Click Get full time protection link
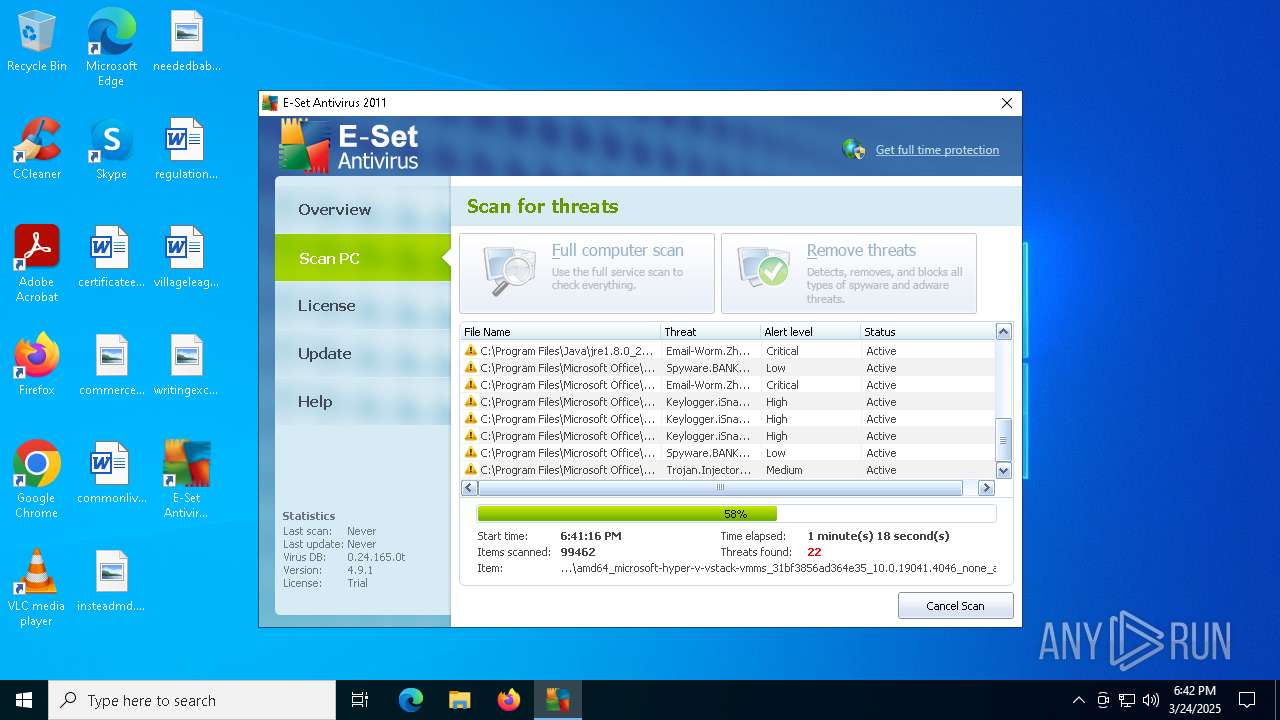Image resolution: width=1280 pixels, height=720 pixels. (x=937, y=150)
